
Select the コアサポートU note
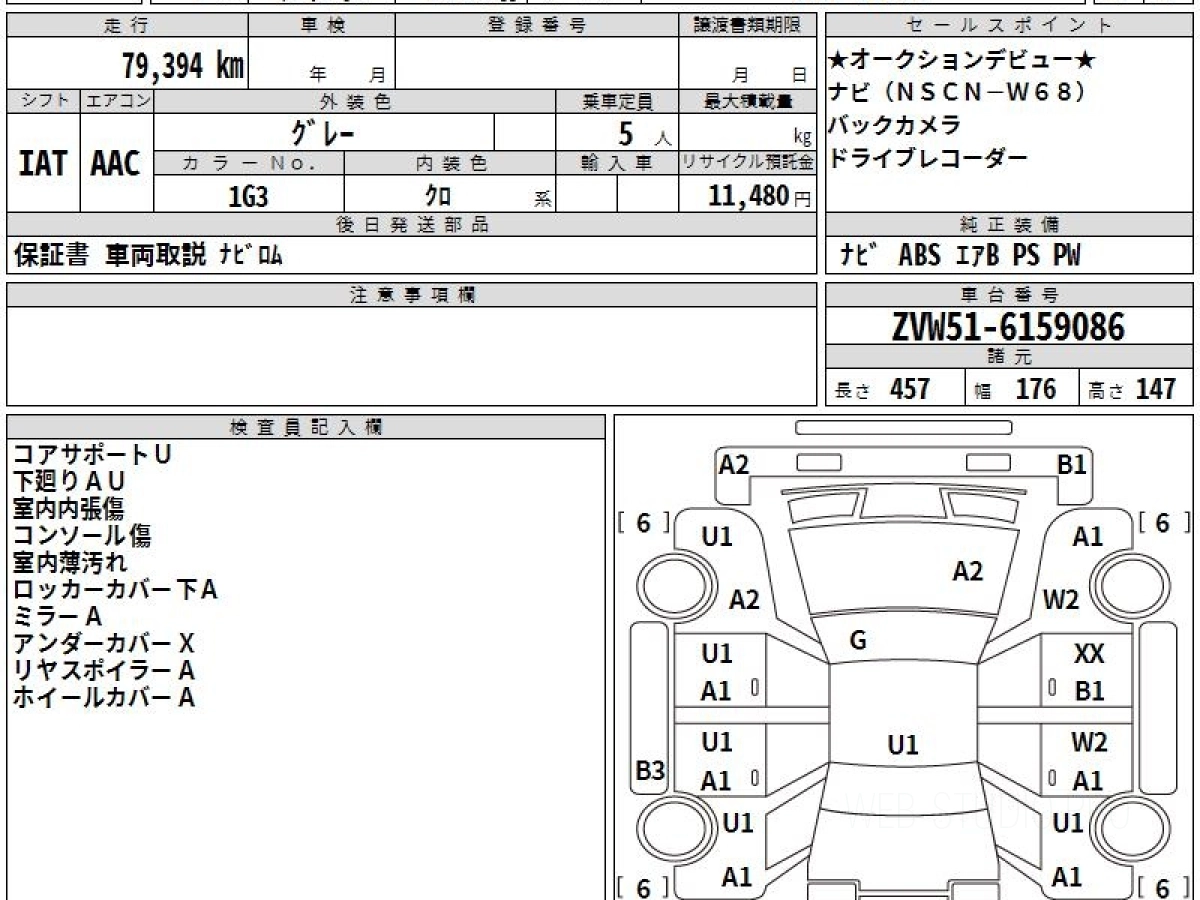(x=92, y=454)
